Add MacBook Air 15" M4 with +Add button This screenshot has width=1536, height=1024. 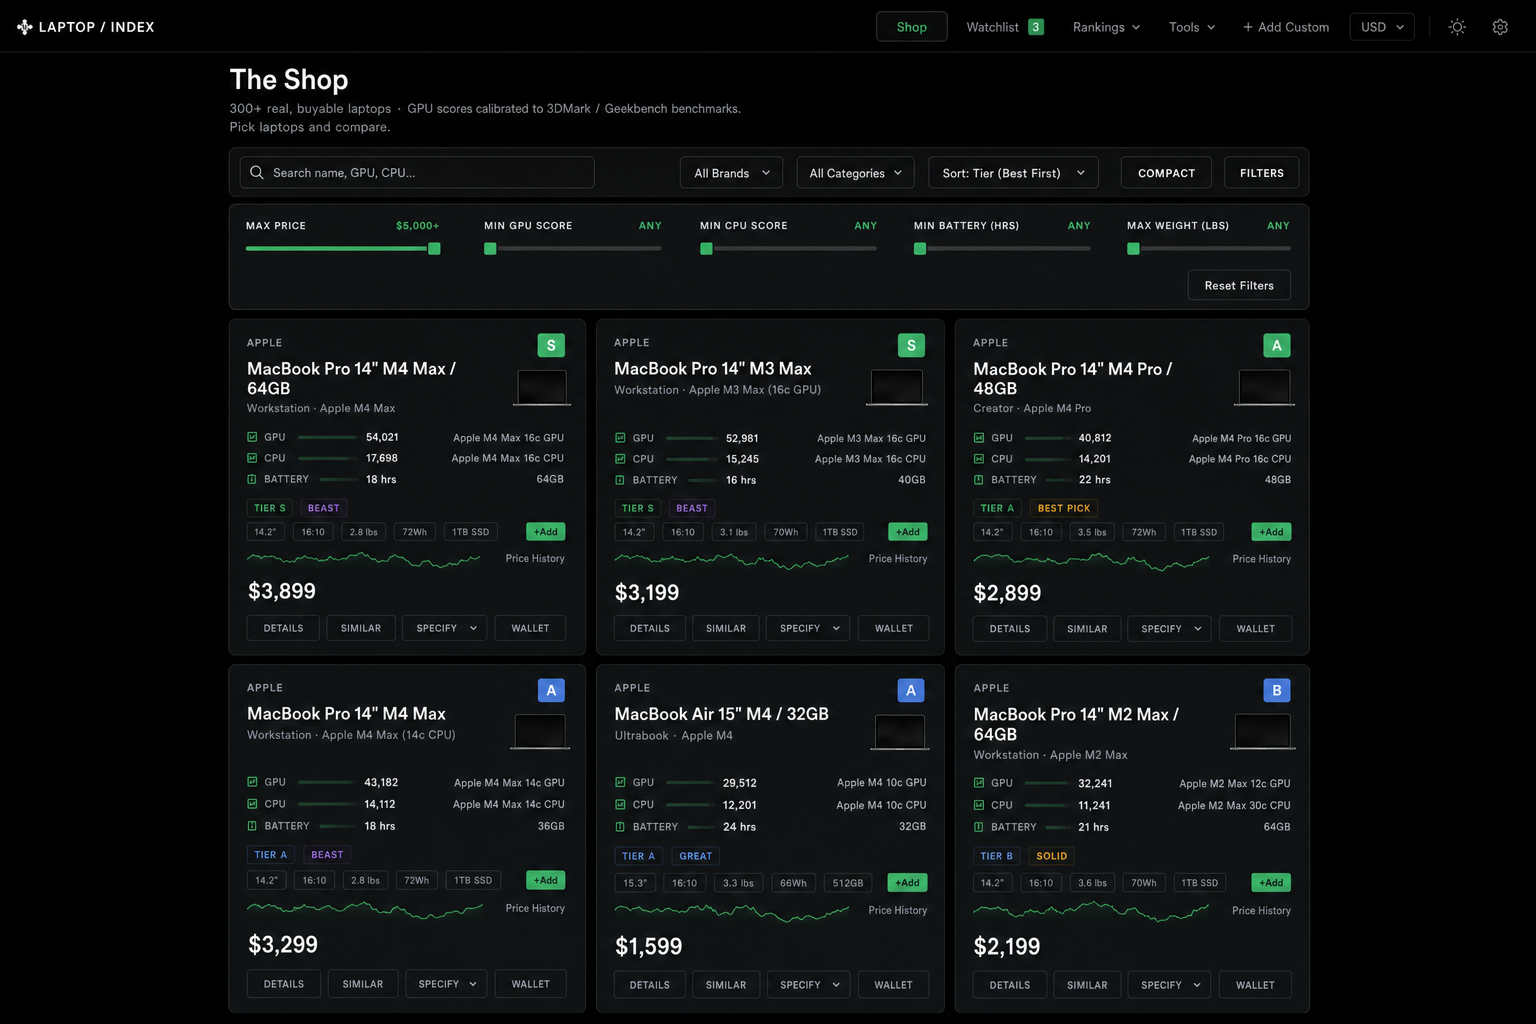[907, 883]
